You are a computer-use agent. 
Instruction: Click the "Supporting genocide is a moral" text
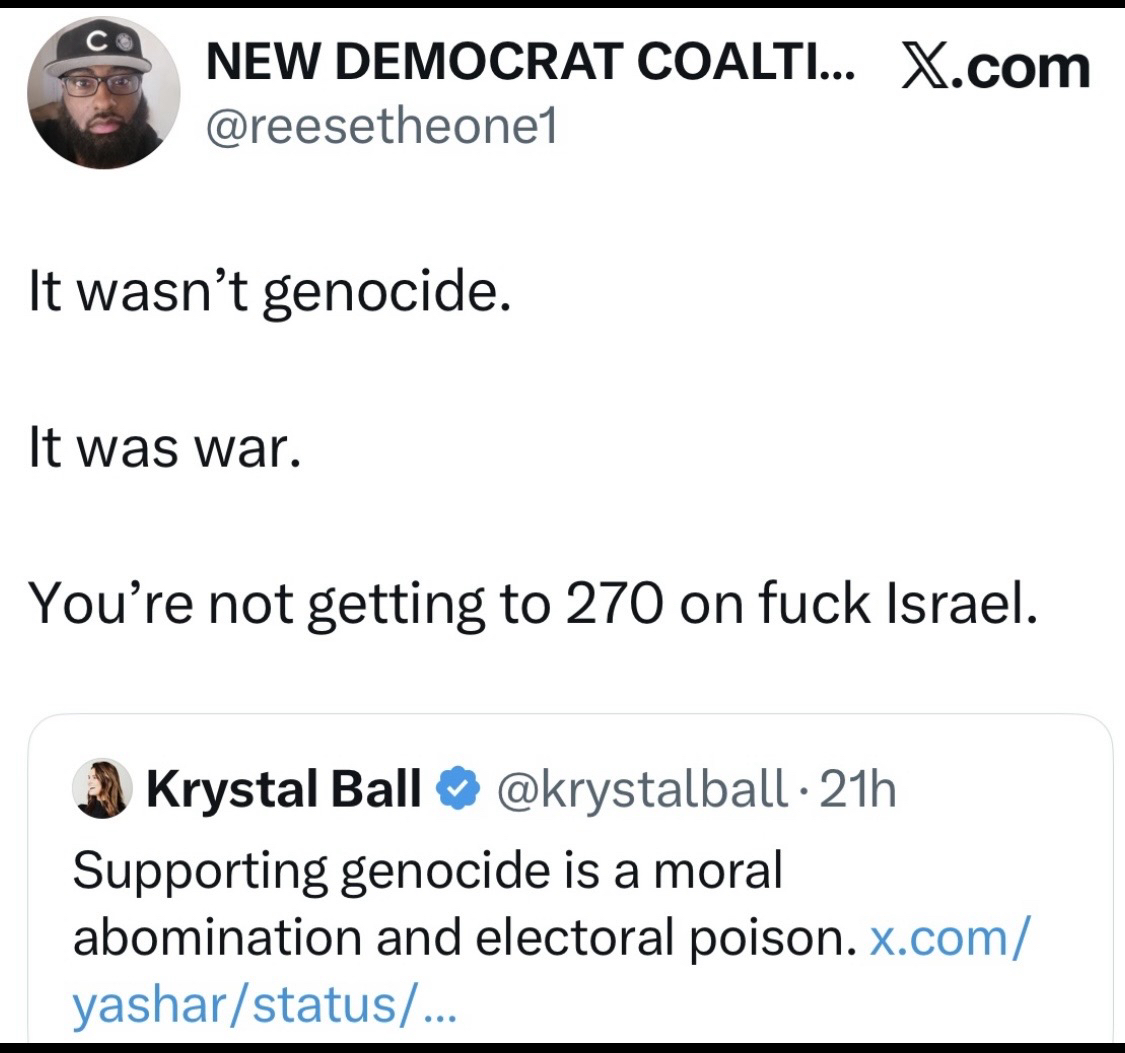coord(427,871)
